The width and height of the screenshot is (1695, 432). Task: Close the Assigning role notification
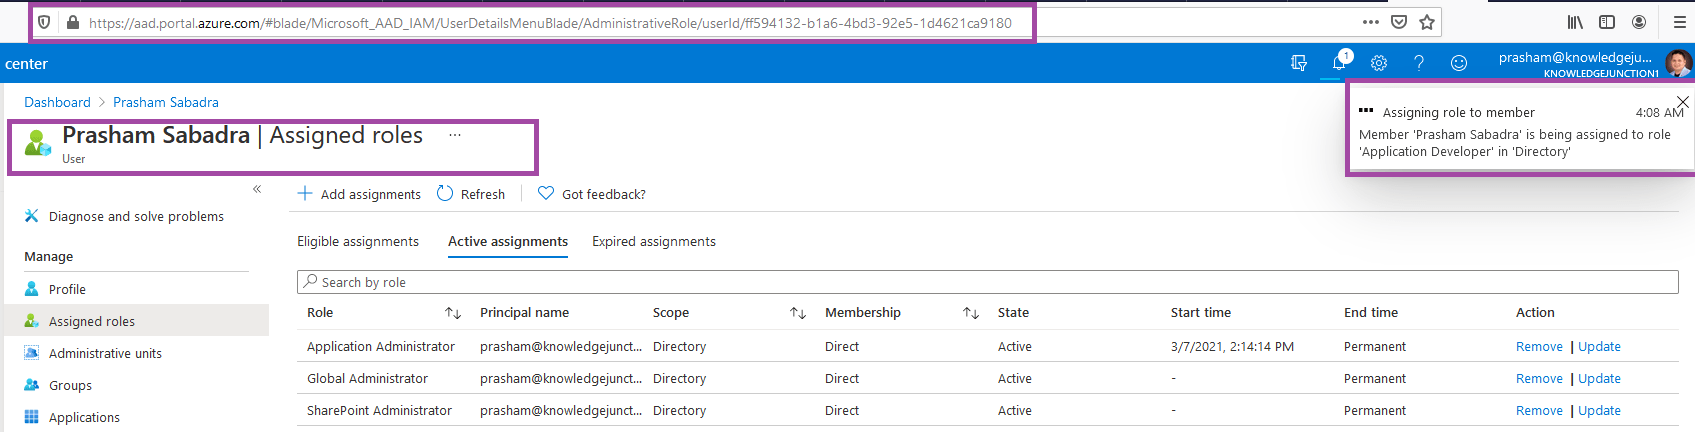point(1683,101)
